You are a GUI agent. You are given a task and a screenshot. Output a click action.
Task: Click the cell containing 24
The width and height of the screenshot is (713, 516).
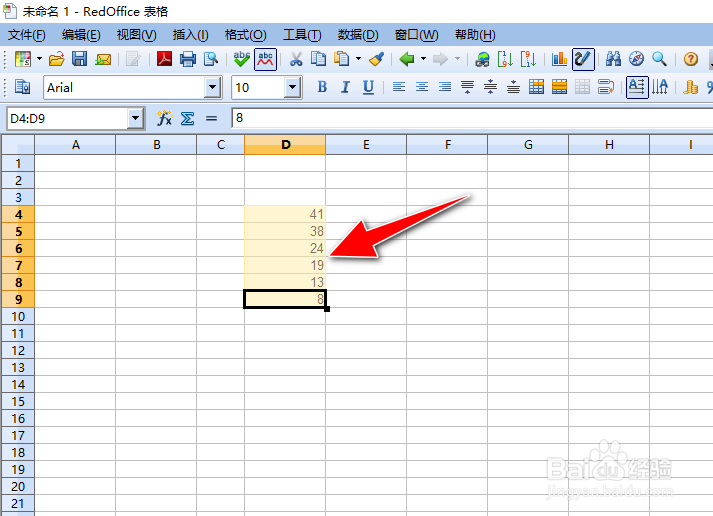[285, 248]
